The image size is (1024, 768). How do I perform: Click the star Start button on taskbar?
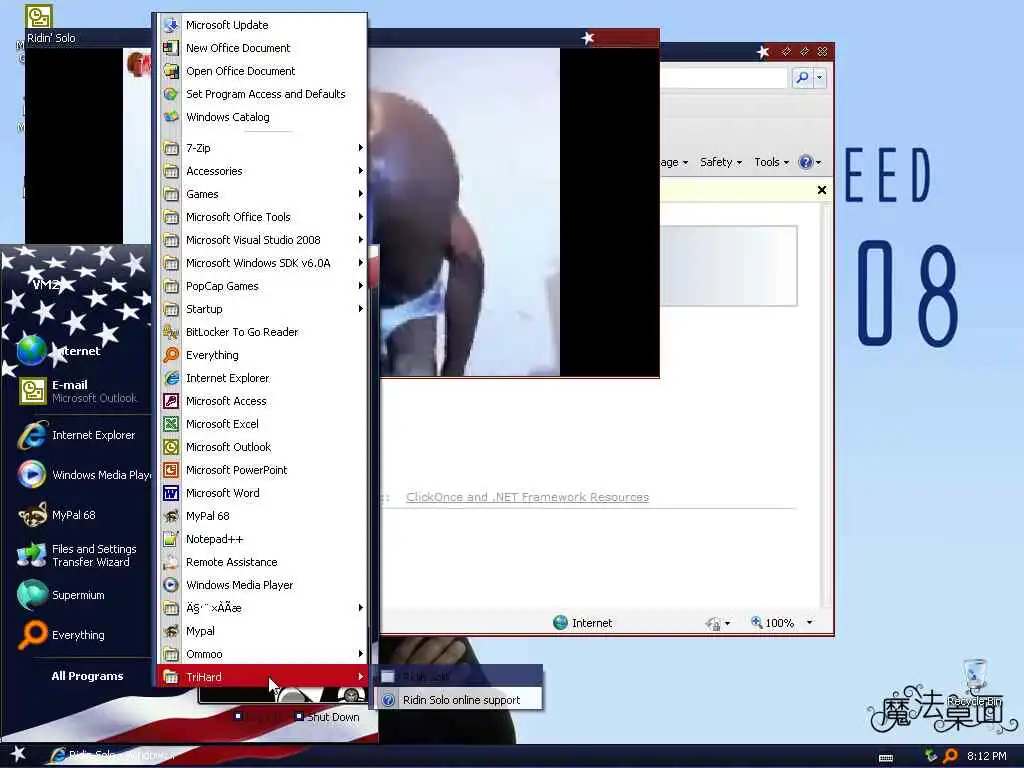click(x=18, y=754)
